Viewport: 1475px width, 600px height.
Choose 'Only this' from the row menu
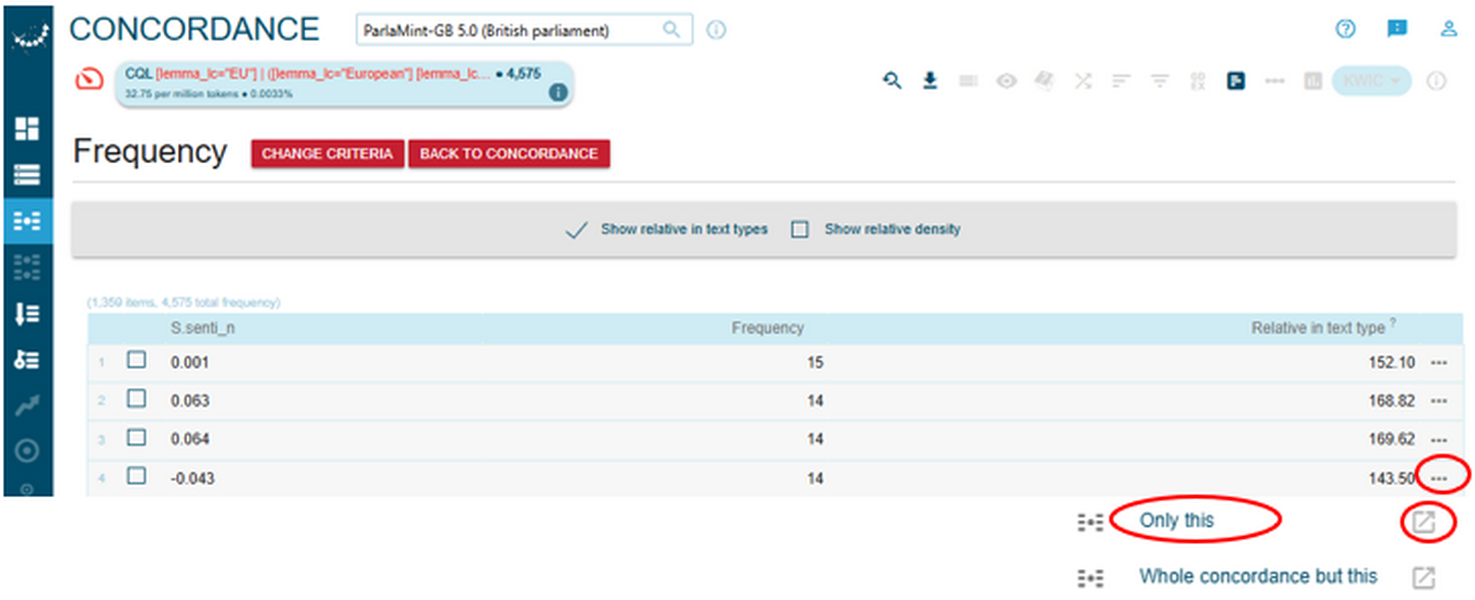tap(1176, 521)
